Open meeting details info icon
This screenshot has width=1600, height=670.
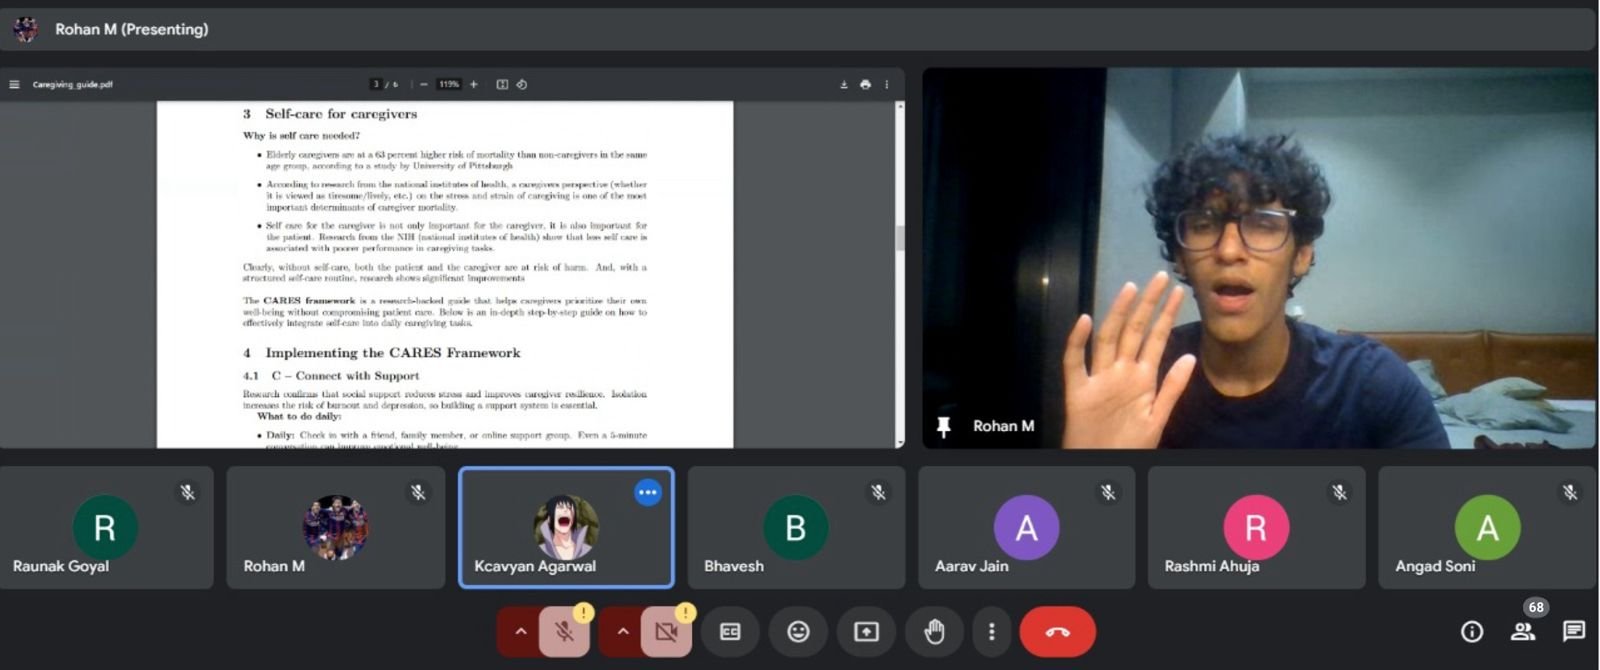(x=1471, y=631)
